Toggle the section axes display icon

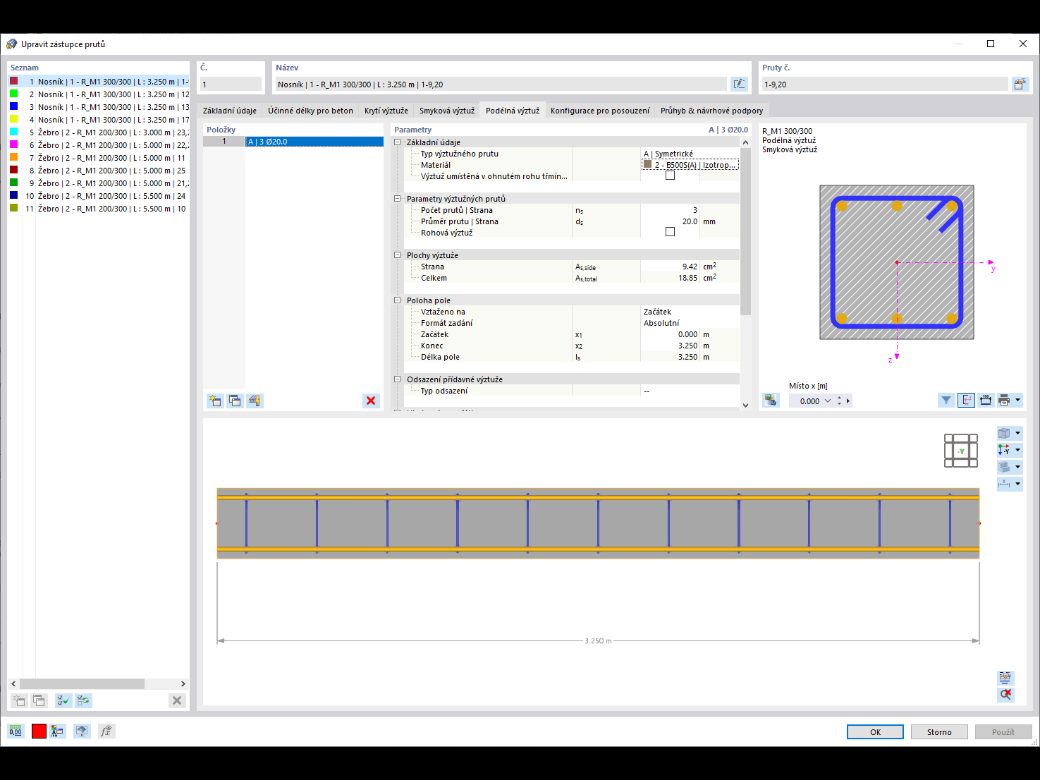(x=966, y=400)
